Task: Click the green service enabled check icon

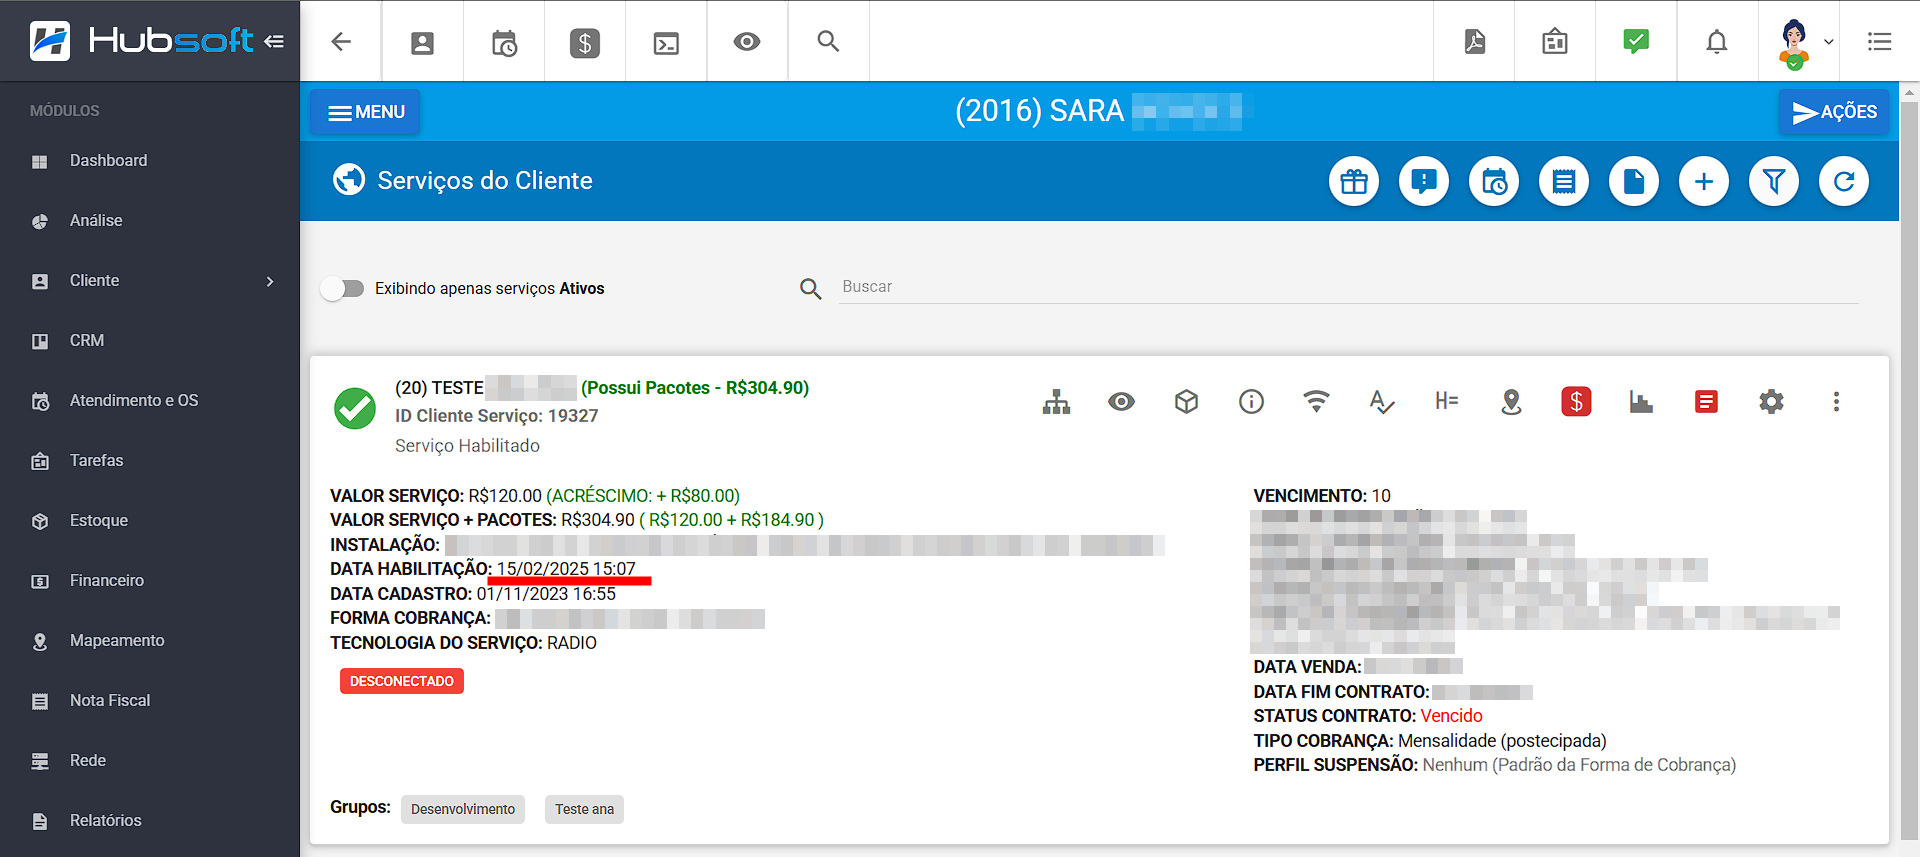Action: coord(354,408)
